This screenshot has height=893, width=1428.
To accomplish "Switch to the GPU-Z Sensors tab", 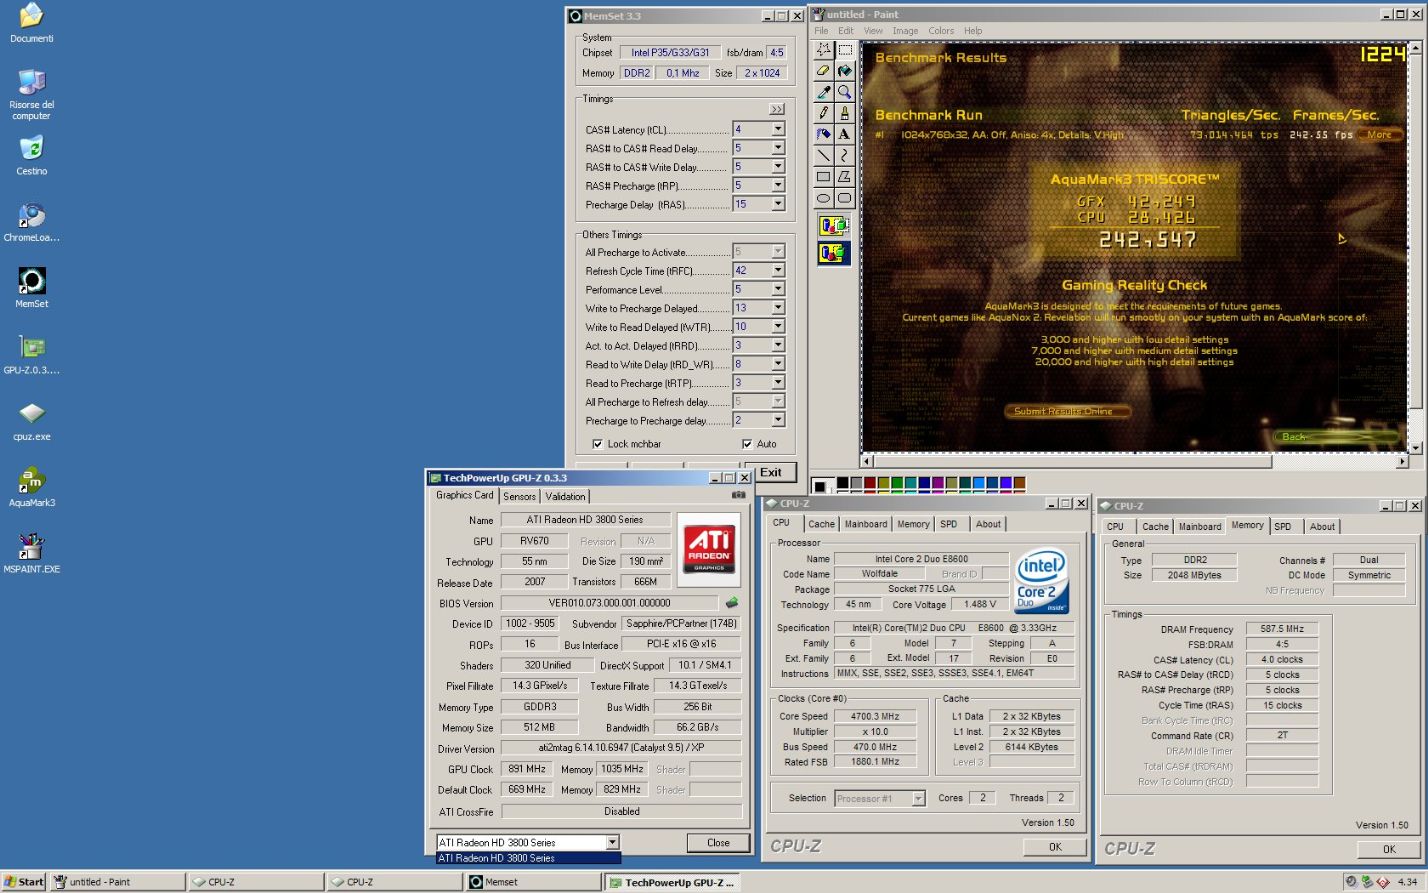I will [519, 496].
